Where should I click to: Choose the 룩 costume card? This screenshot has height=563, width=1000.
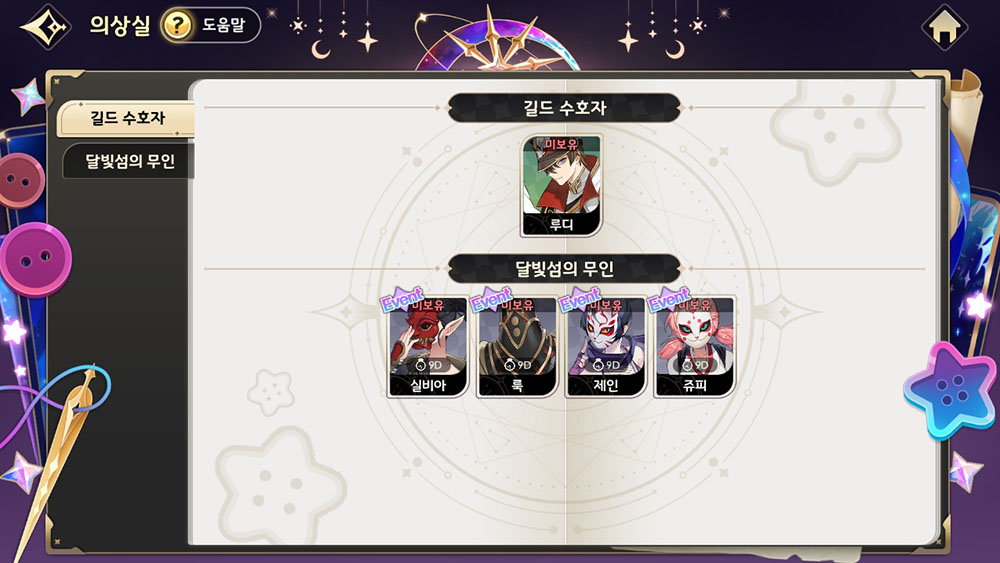point(517,347)
